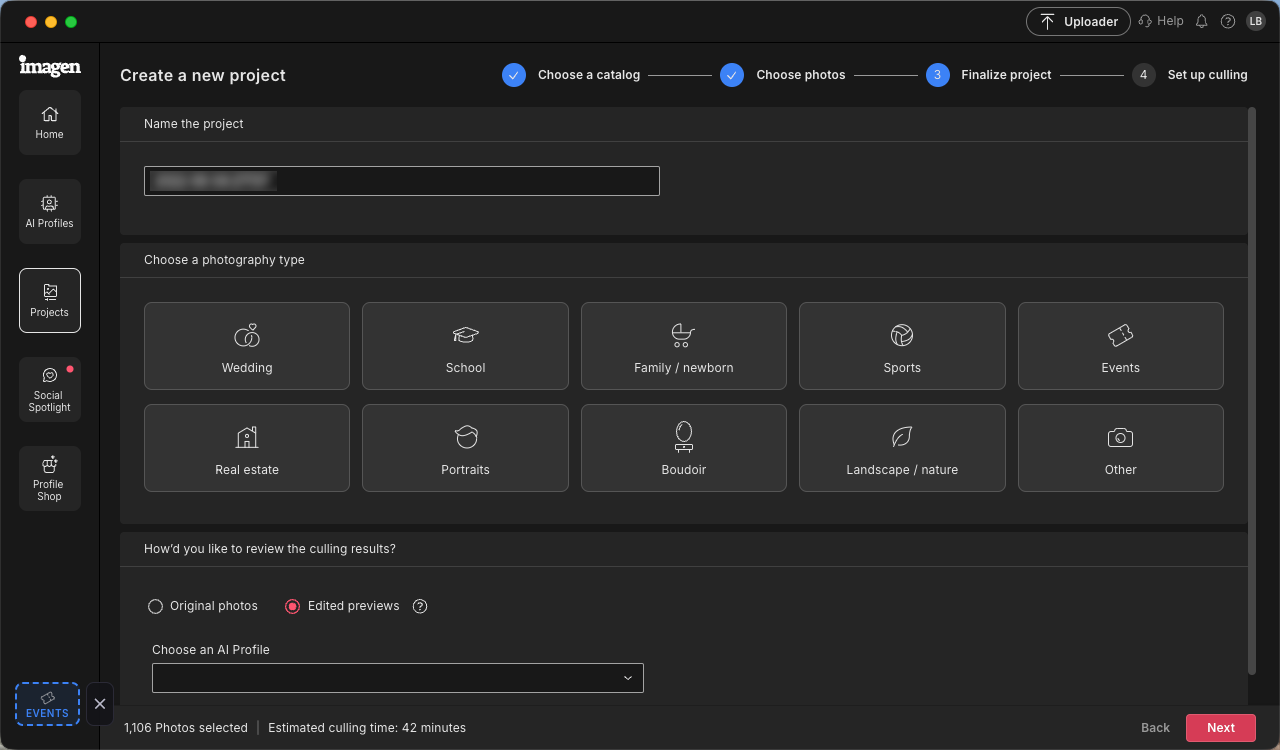Open the Home section in sidebar
This screenshot has width=1280, height=750.
[x=50, y=123]
